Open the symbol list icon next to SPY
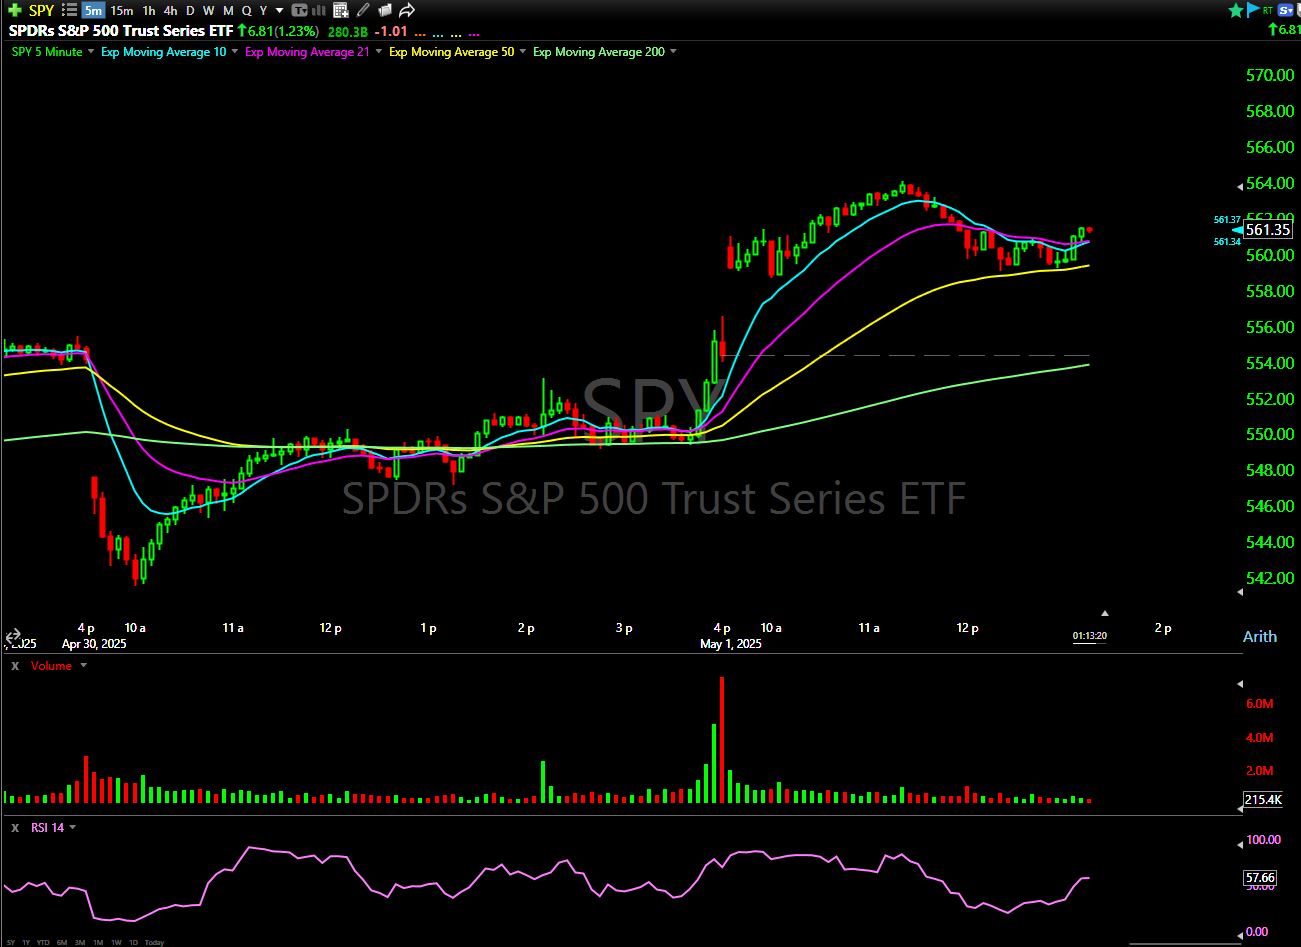1301x947 pixels. coord(69,10)
